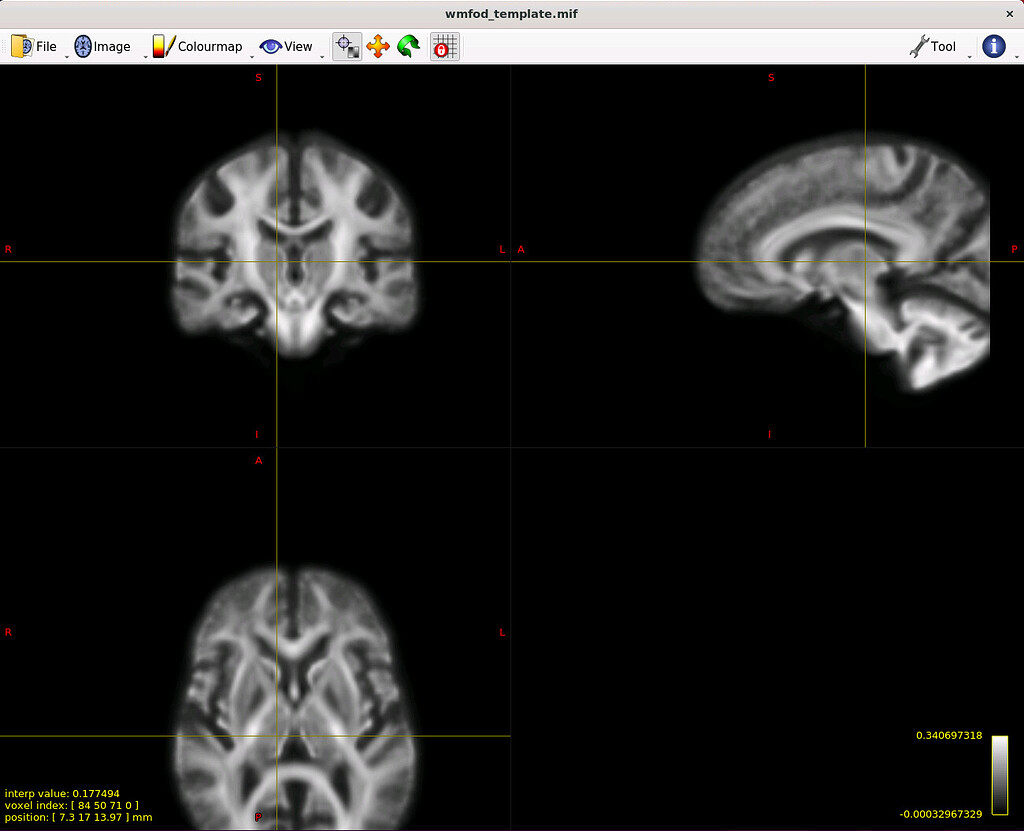The image size is (1024, 831).
Task: Click the wmfod_template.mif title bar
Action: pos(511,14)
